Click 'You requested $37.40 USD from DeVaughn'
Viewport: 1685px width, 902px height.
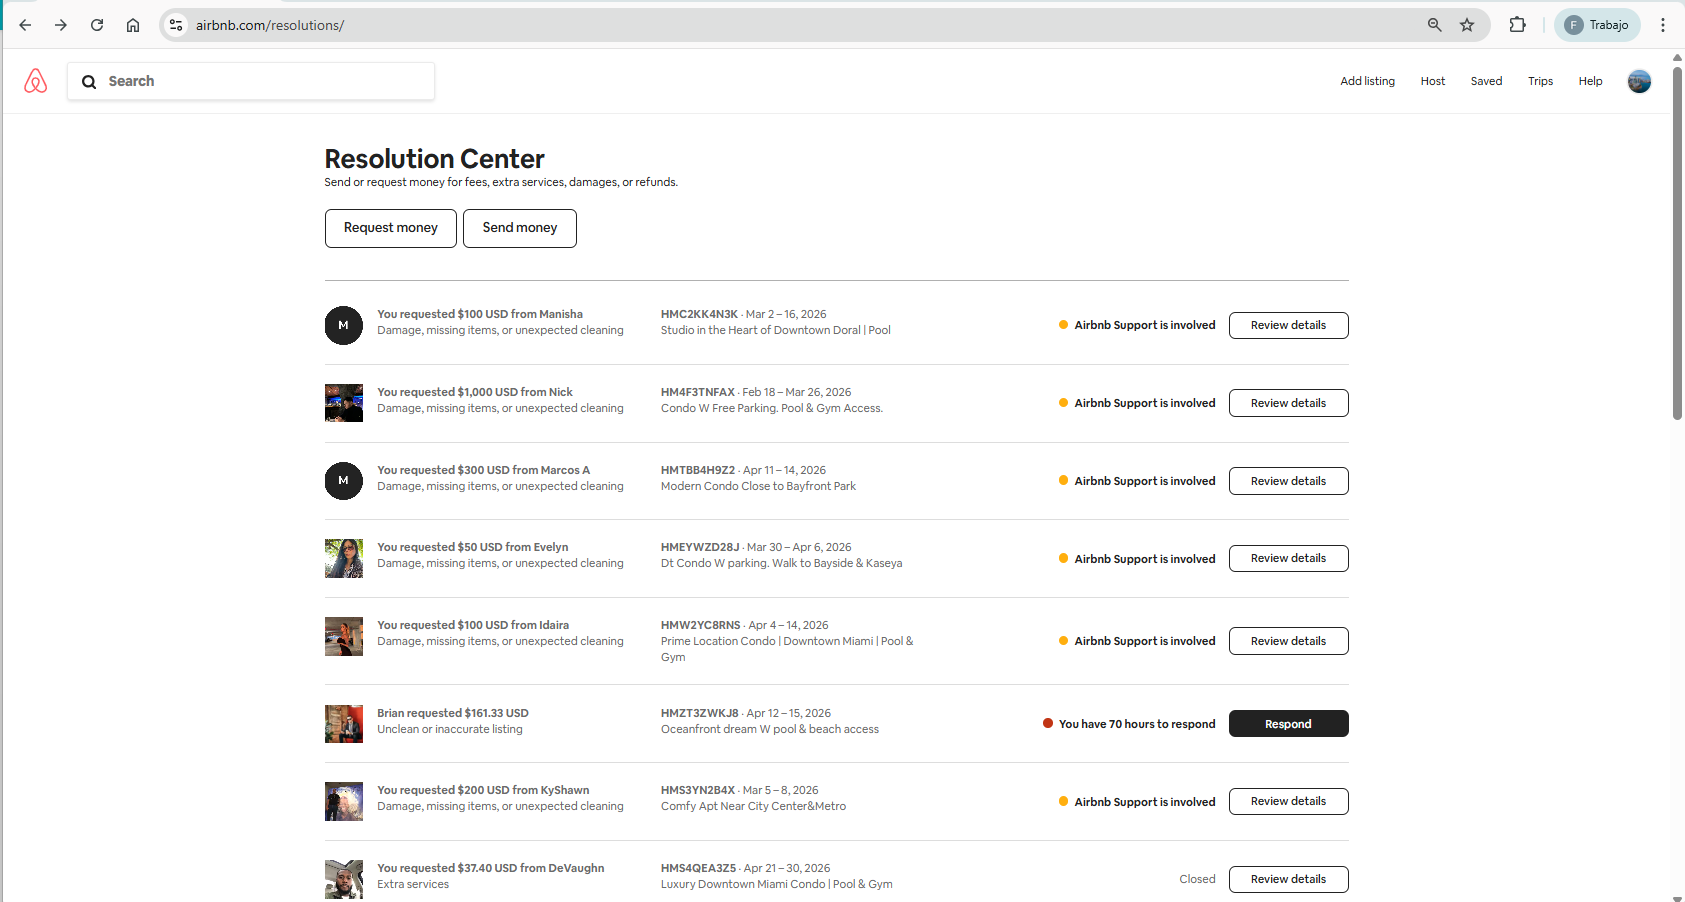[490, 868]
